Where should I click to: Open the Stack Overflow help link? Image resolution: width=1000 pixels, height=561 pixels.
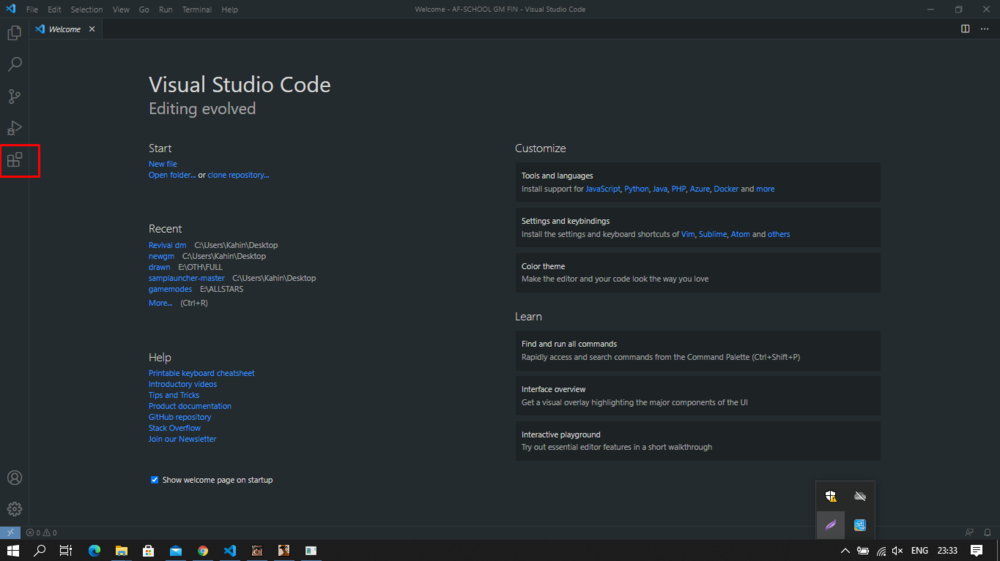[174, 428]
